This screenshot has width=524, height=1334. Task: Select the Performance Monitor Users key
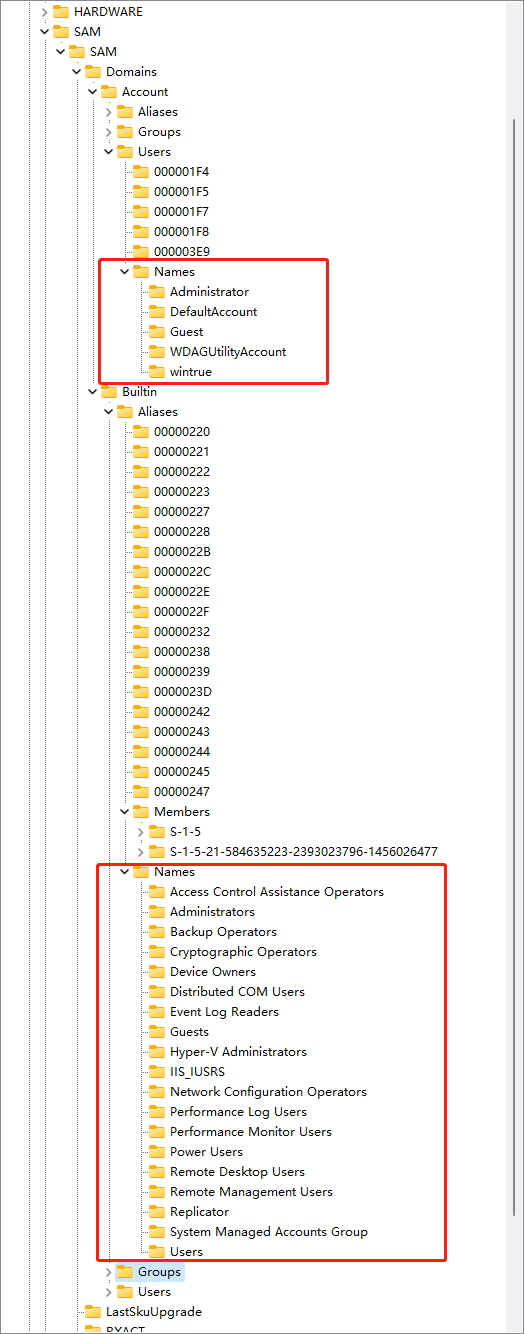click(250, 1132)
